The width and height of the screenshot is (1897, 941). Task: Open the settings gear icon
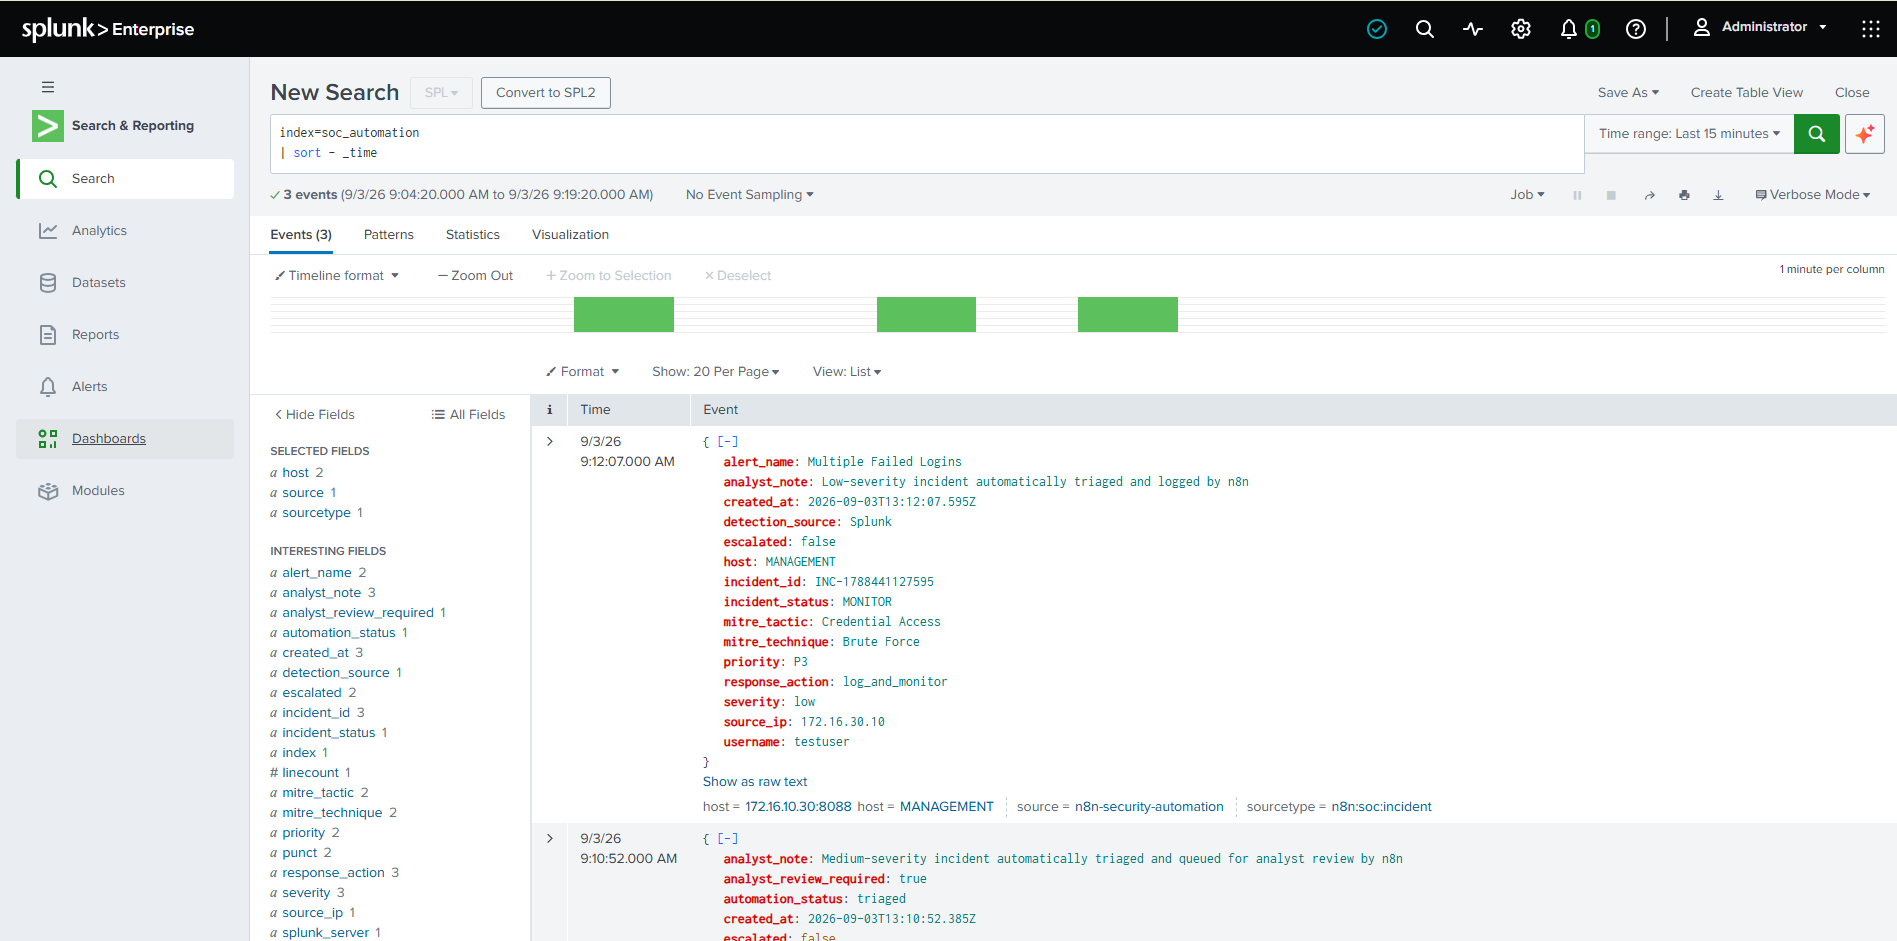[1521, 29]
